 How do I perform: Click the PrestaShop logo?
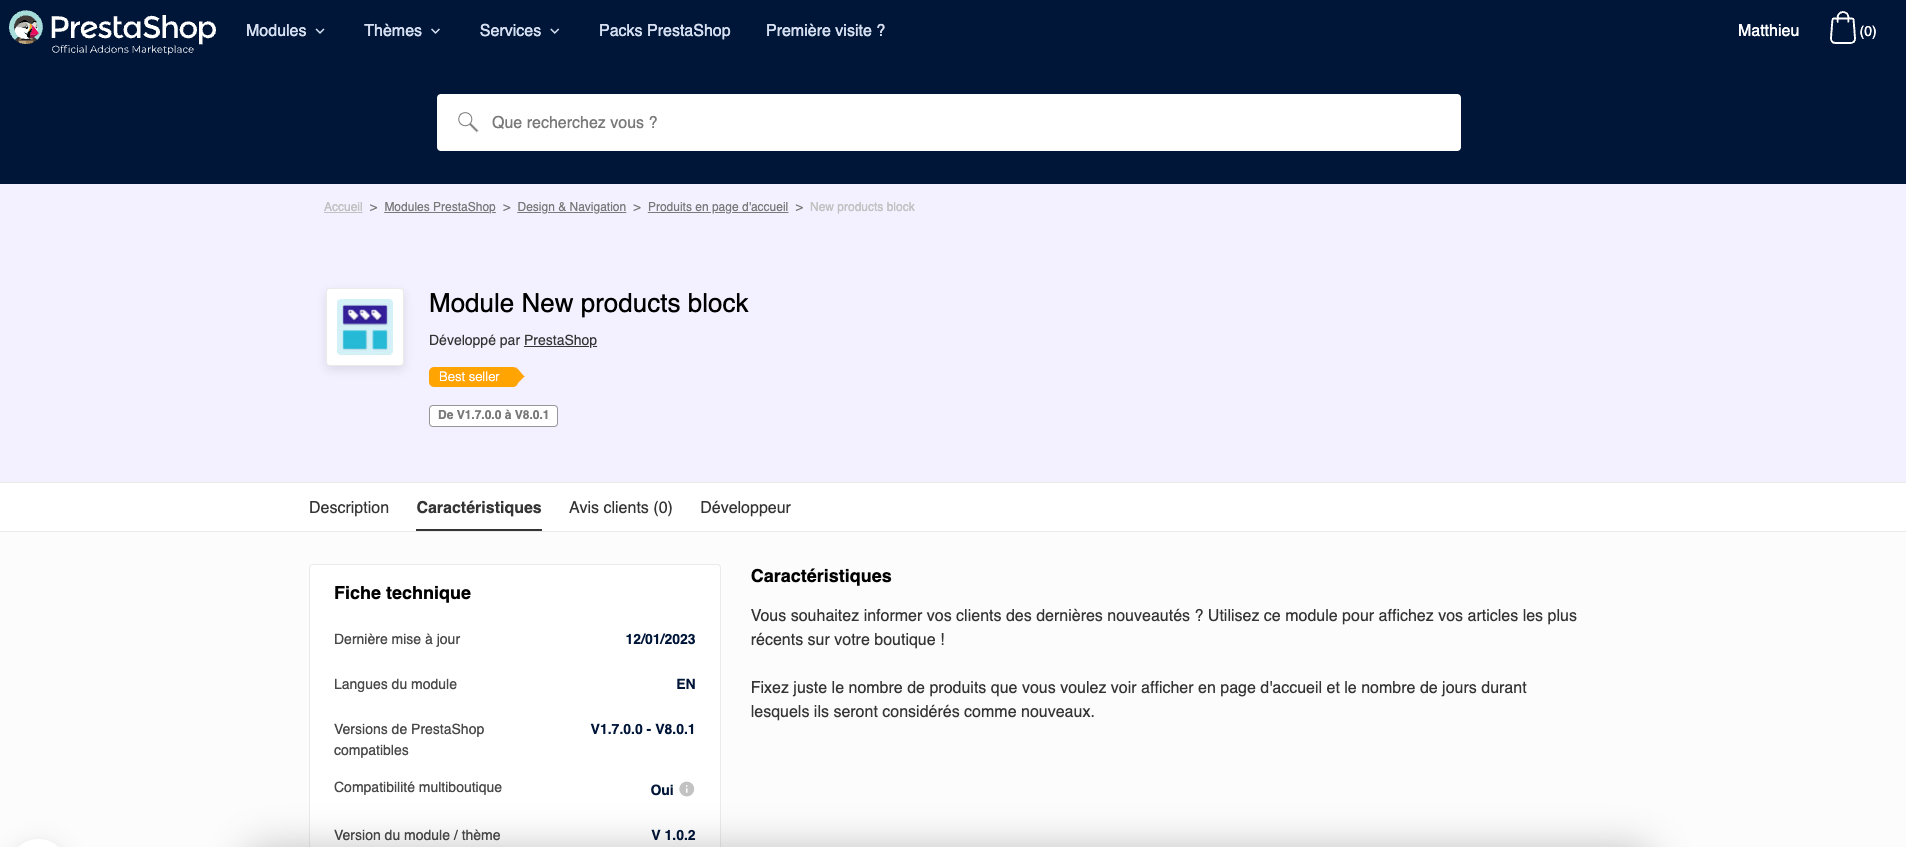pyautogui.click(x=112, y=31)
